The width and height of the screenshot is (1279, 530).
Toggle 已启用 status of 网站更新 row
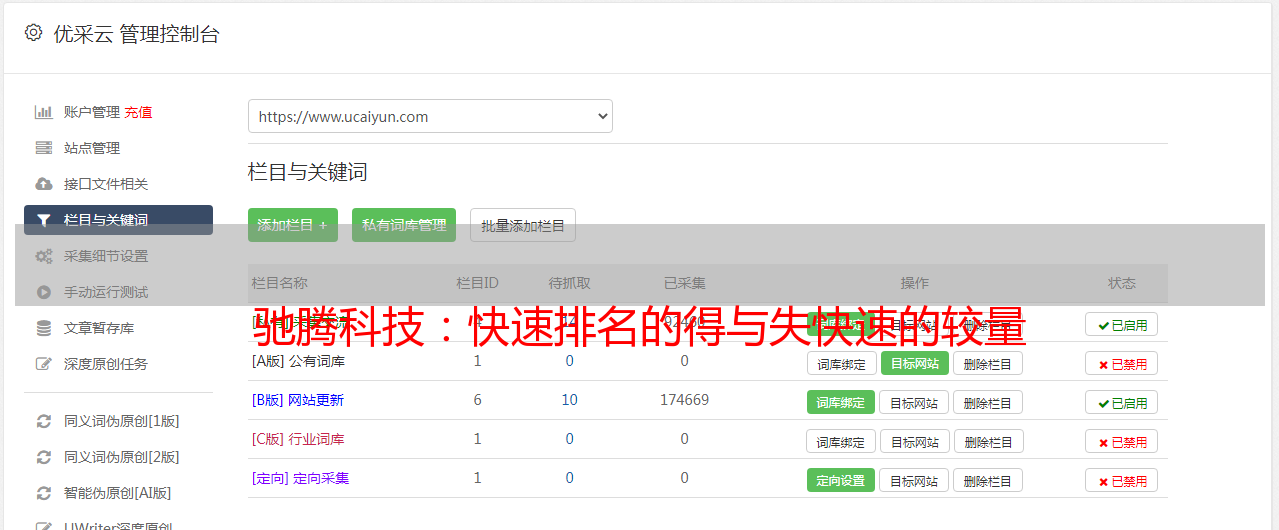pos(1121,402)
